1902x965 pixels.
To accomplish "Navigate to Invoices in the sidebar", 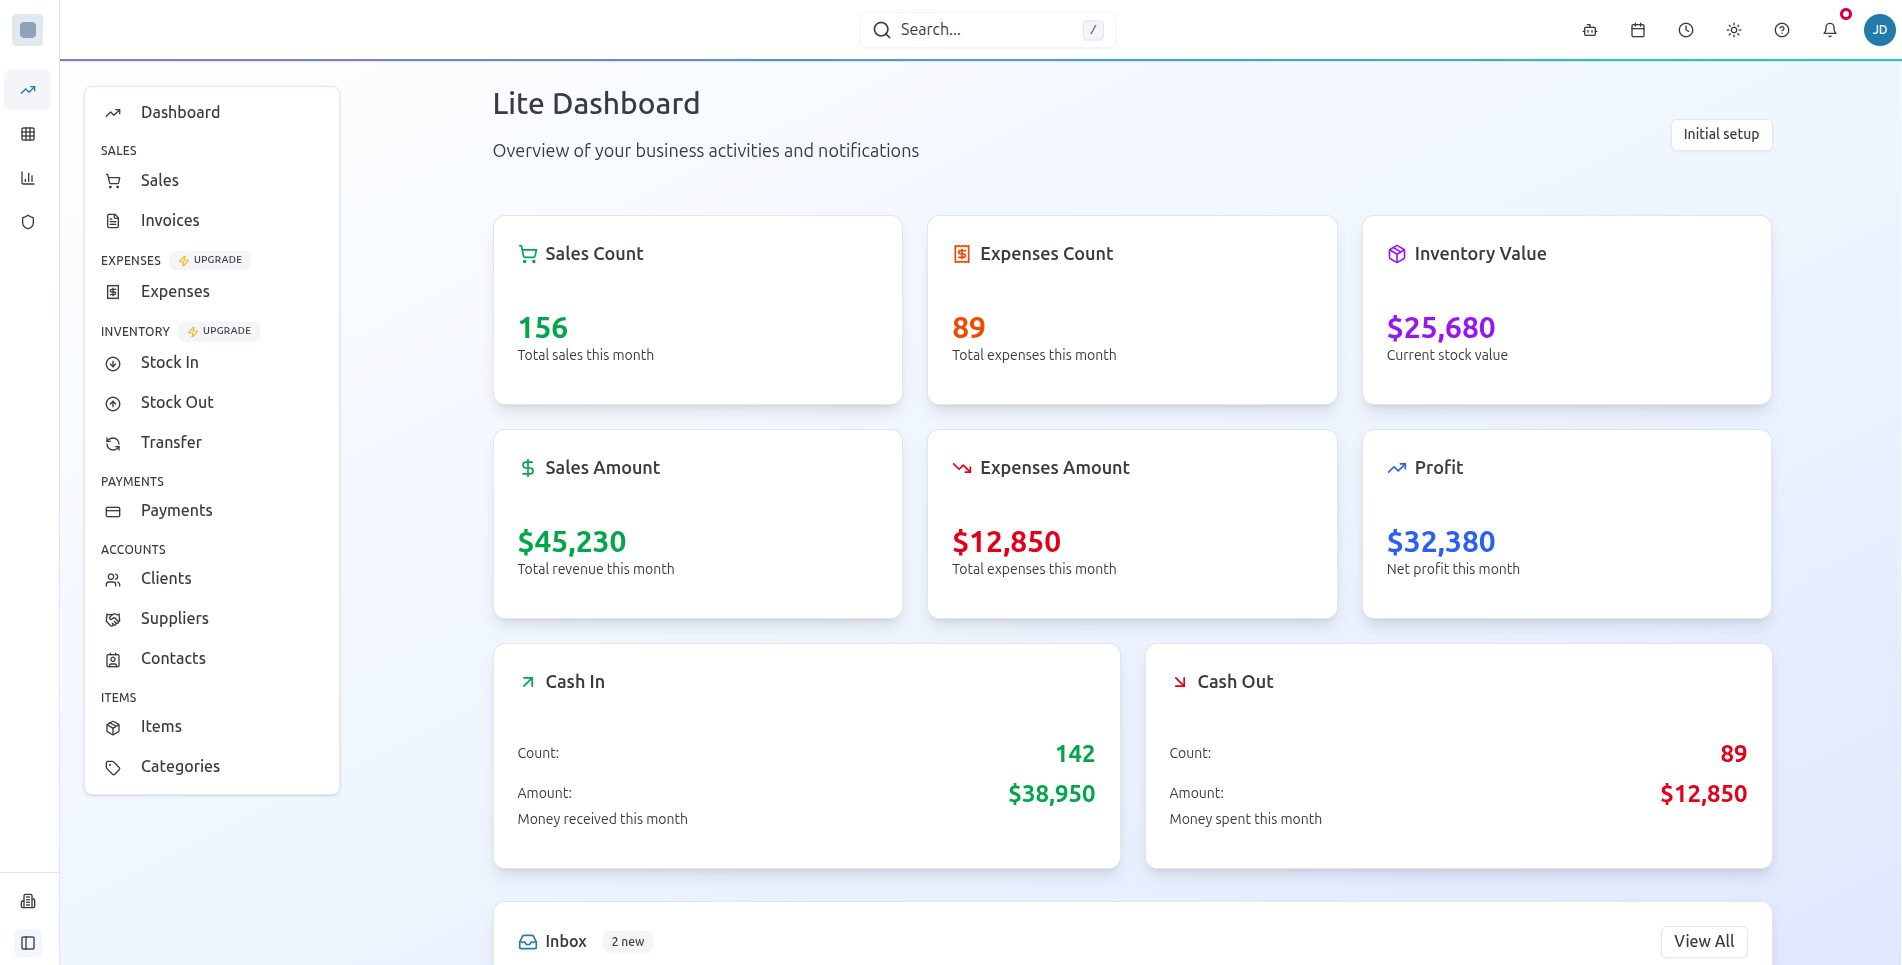I will (x=169, y=220).
